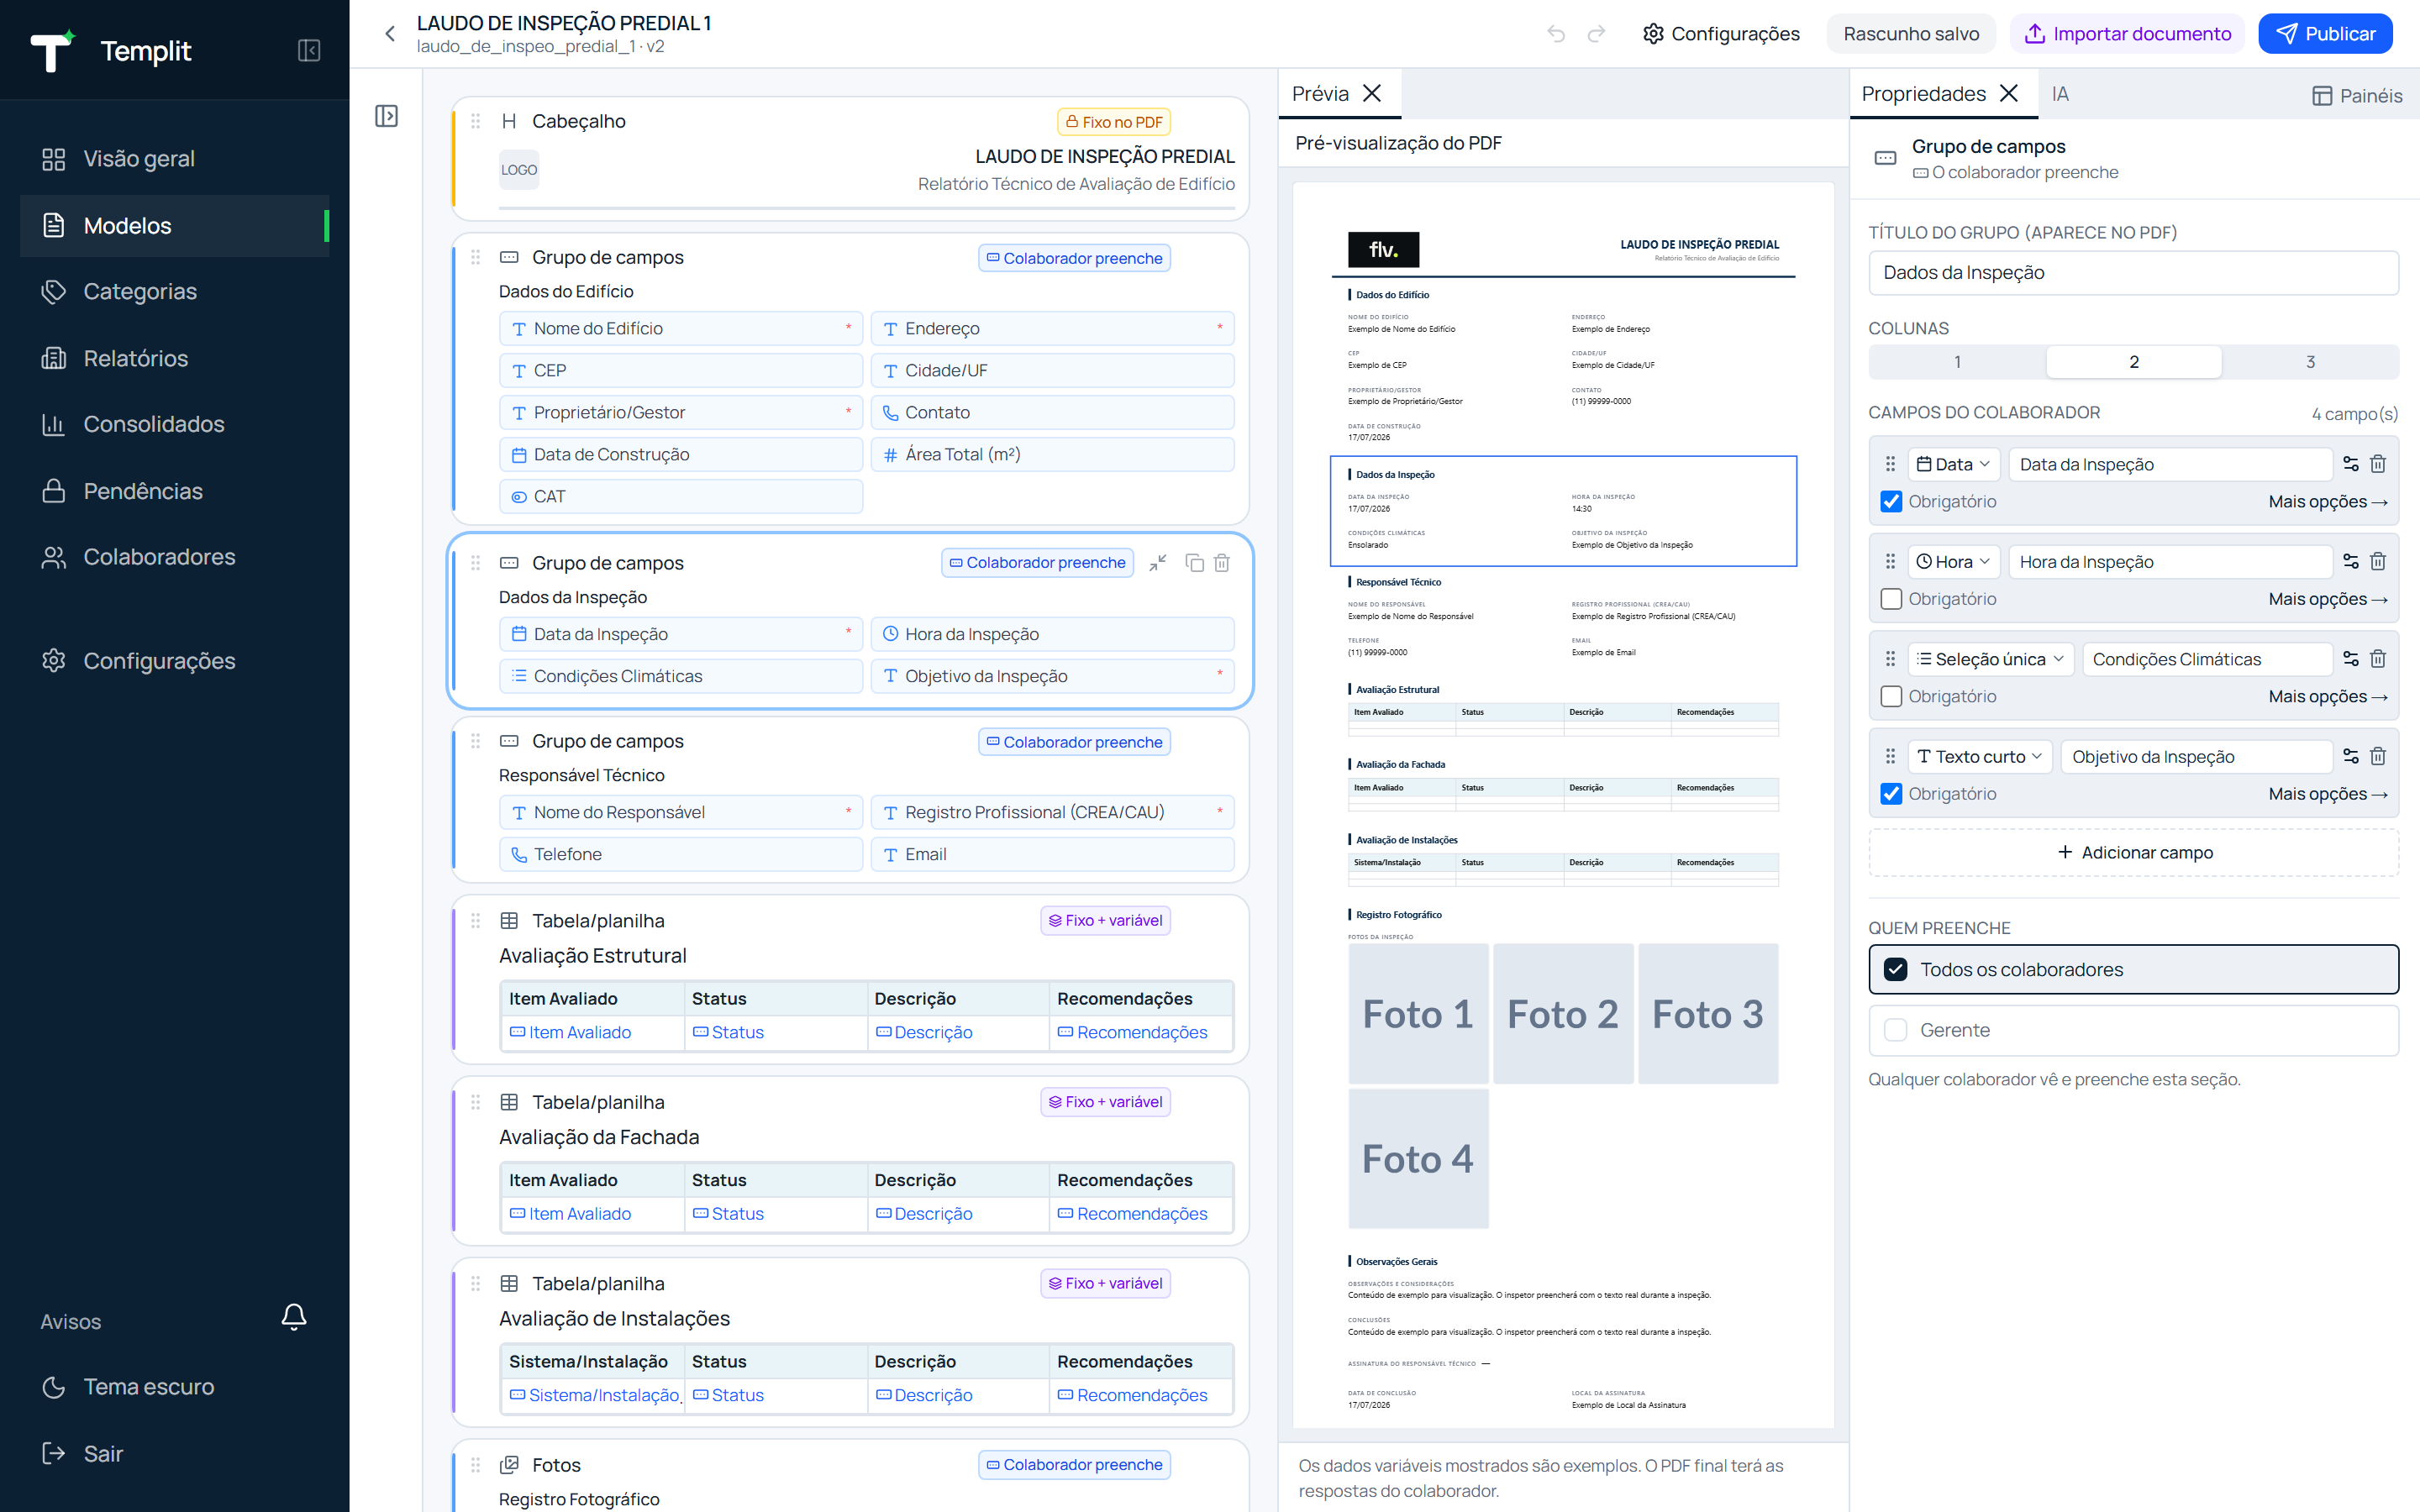Open Visão geral in sidebar
This screenshot has height=1512, width=2420.
[x=174, y=159]
